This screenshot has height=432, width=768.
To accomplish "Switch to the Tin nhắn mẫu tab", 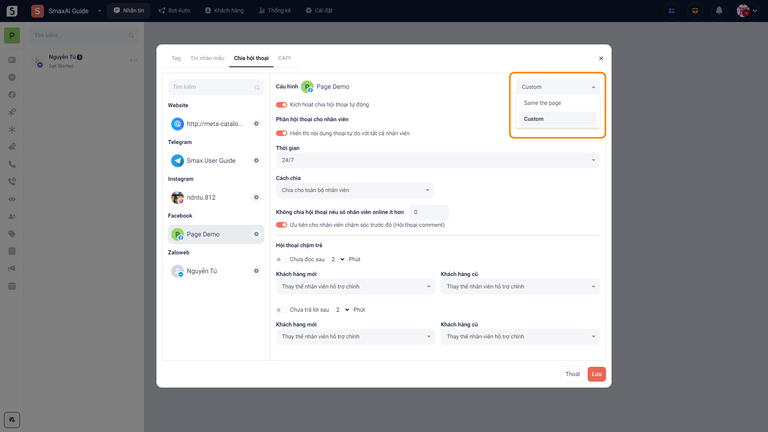I will pyautogui.click(x=207, y=58).
